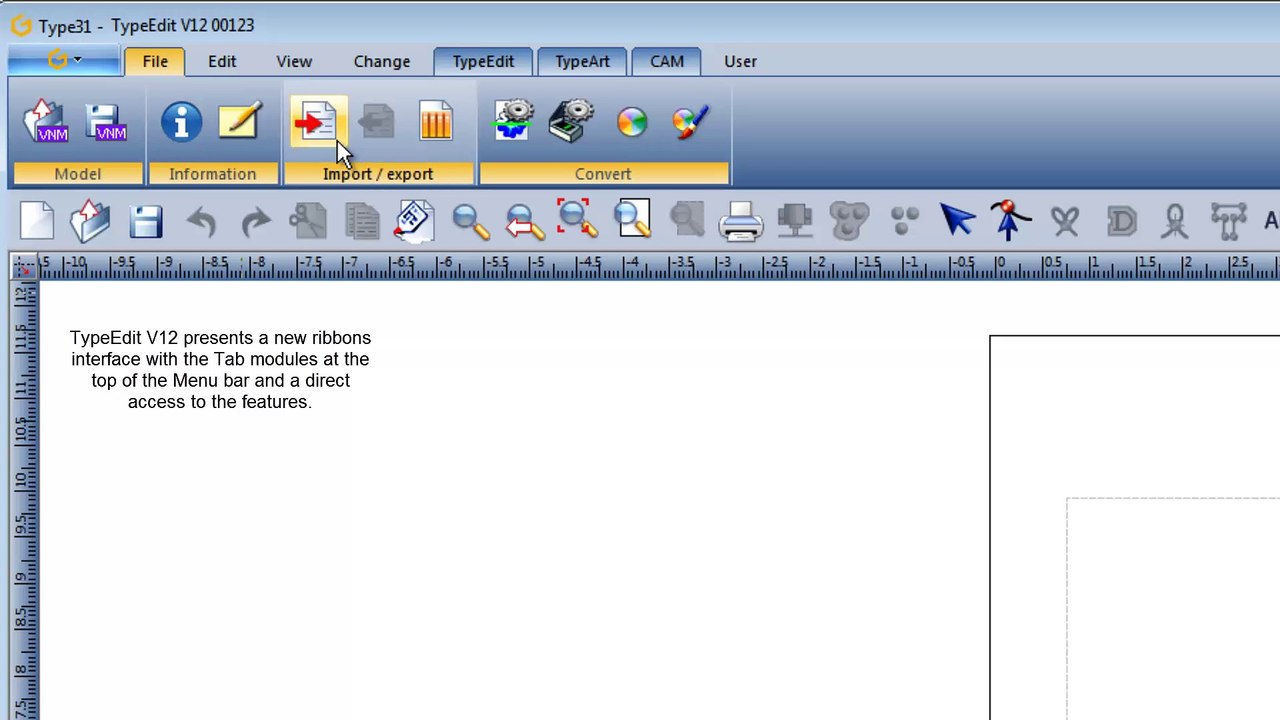Click the node structure T icon
This screenshot has width=1280, height=720.
[x=1229, y=221]
